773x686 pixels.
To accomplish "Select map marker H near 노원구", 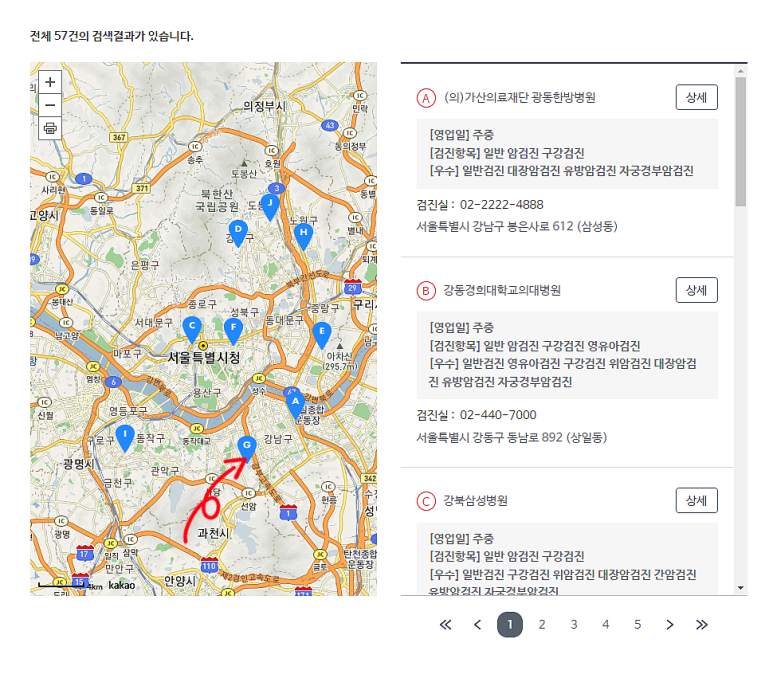I will (303, 237).
